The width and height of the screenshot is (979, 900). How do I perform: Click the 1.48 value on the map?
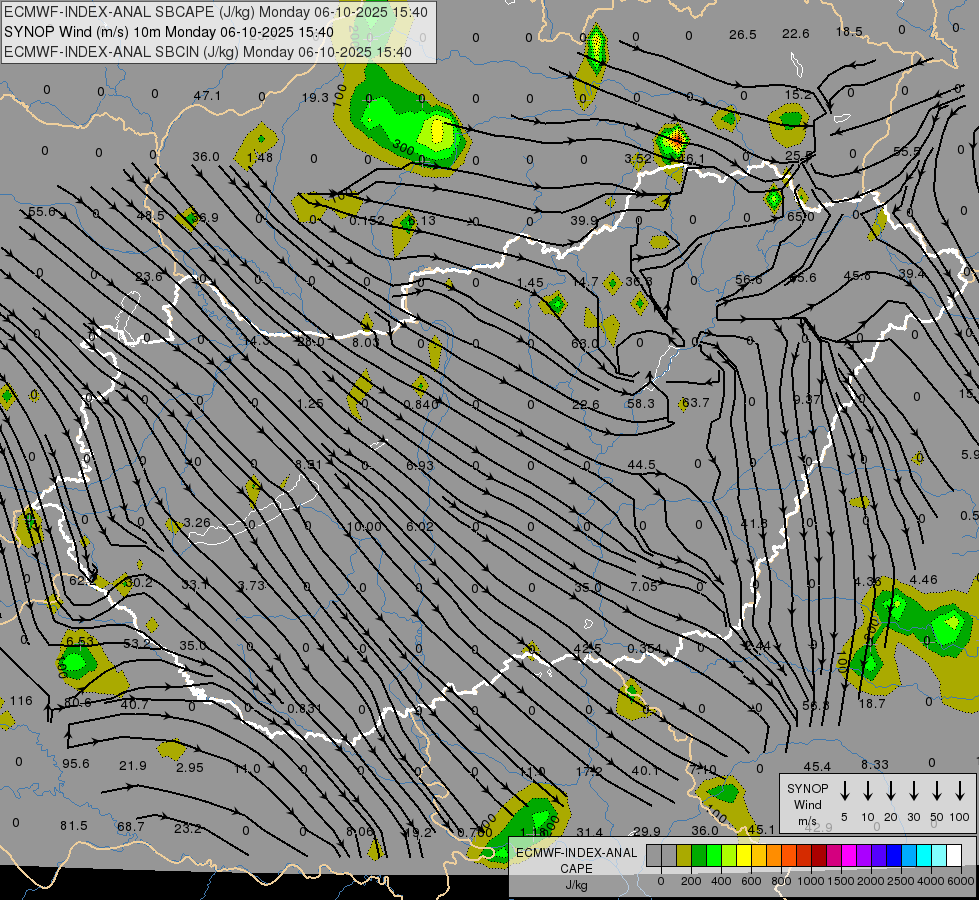pos(260,157)
